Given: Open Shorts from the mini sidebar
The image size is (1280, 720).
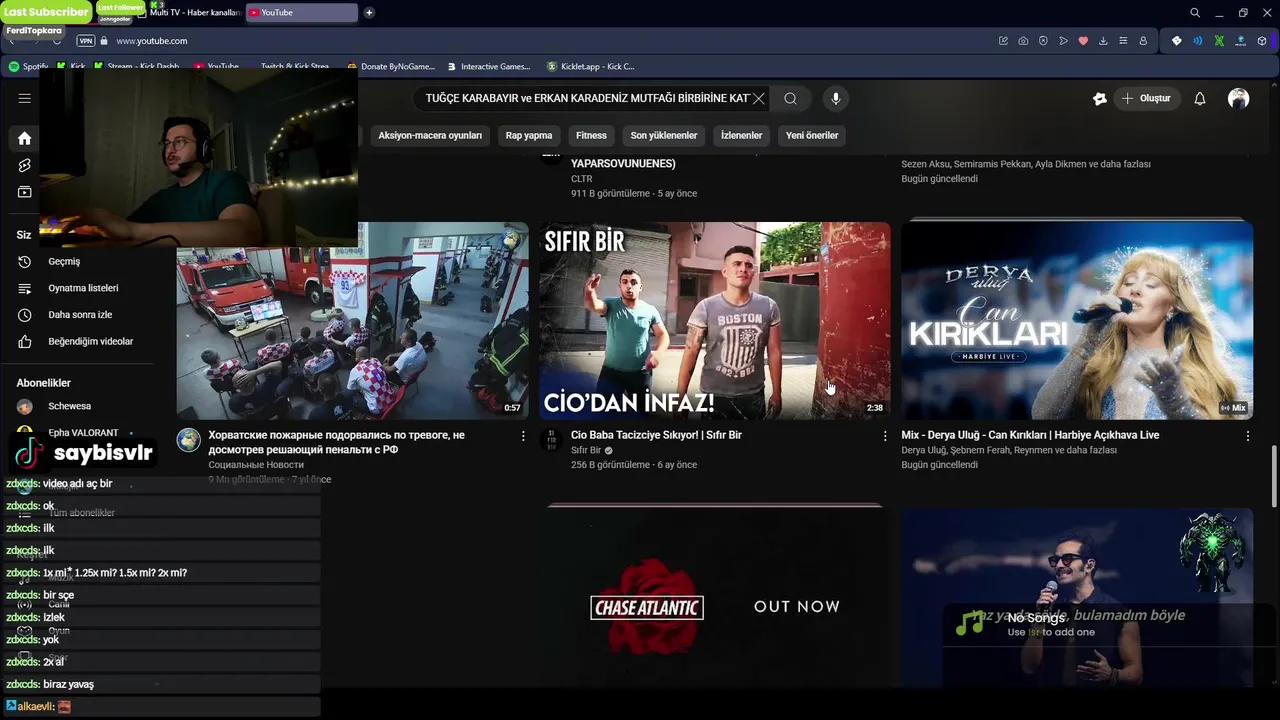Looking at the screenshot, I should (25, 165).
